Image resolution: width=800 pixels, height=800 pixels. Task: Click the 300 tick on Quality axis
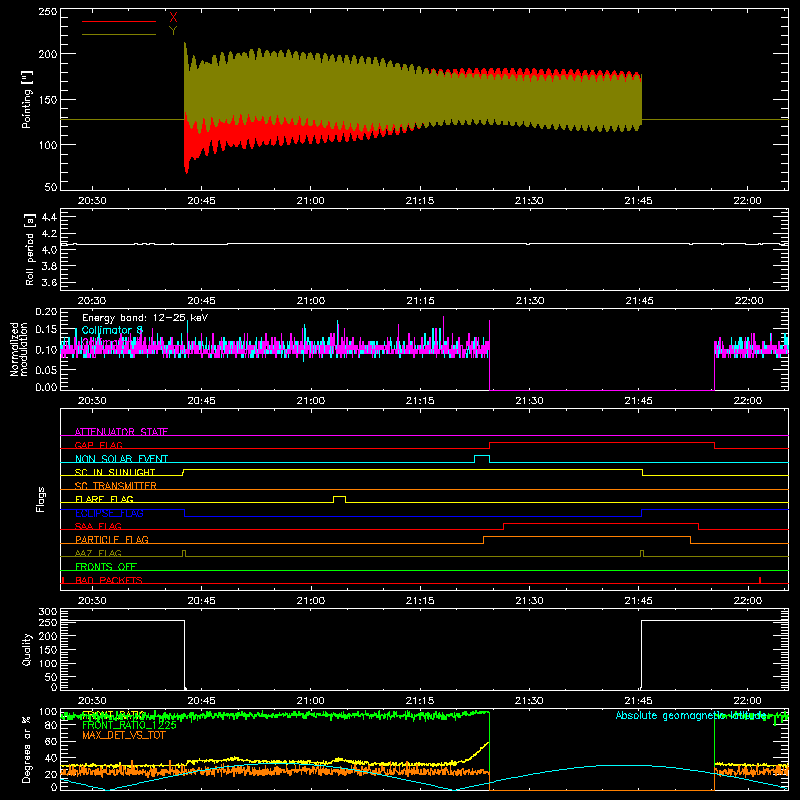pos(47,612)
